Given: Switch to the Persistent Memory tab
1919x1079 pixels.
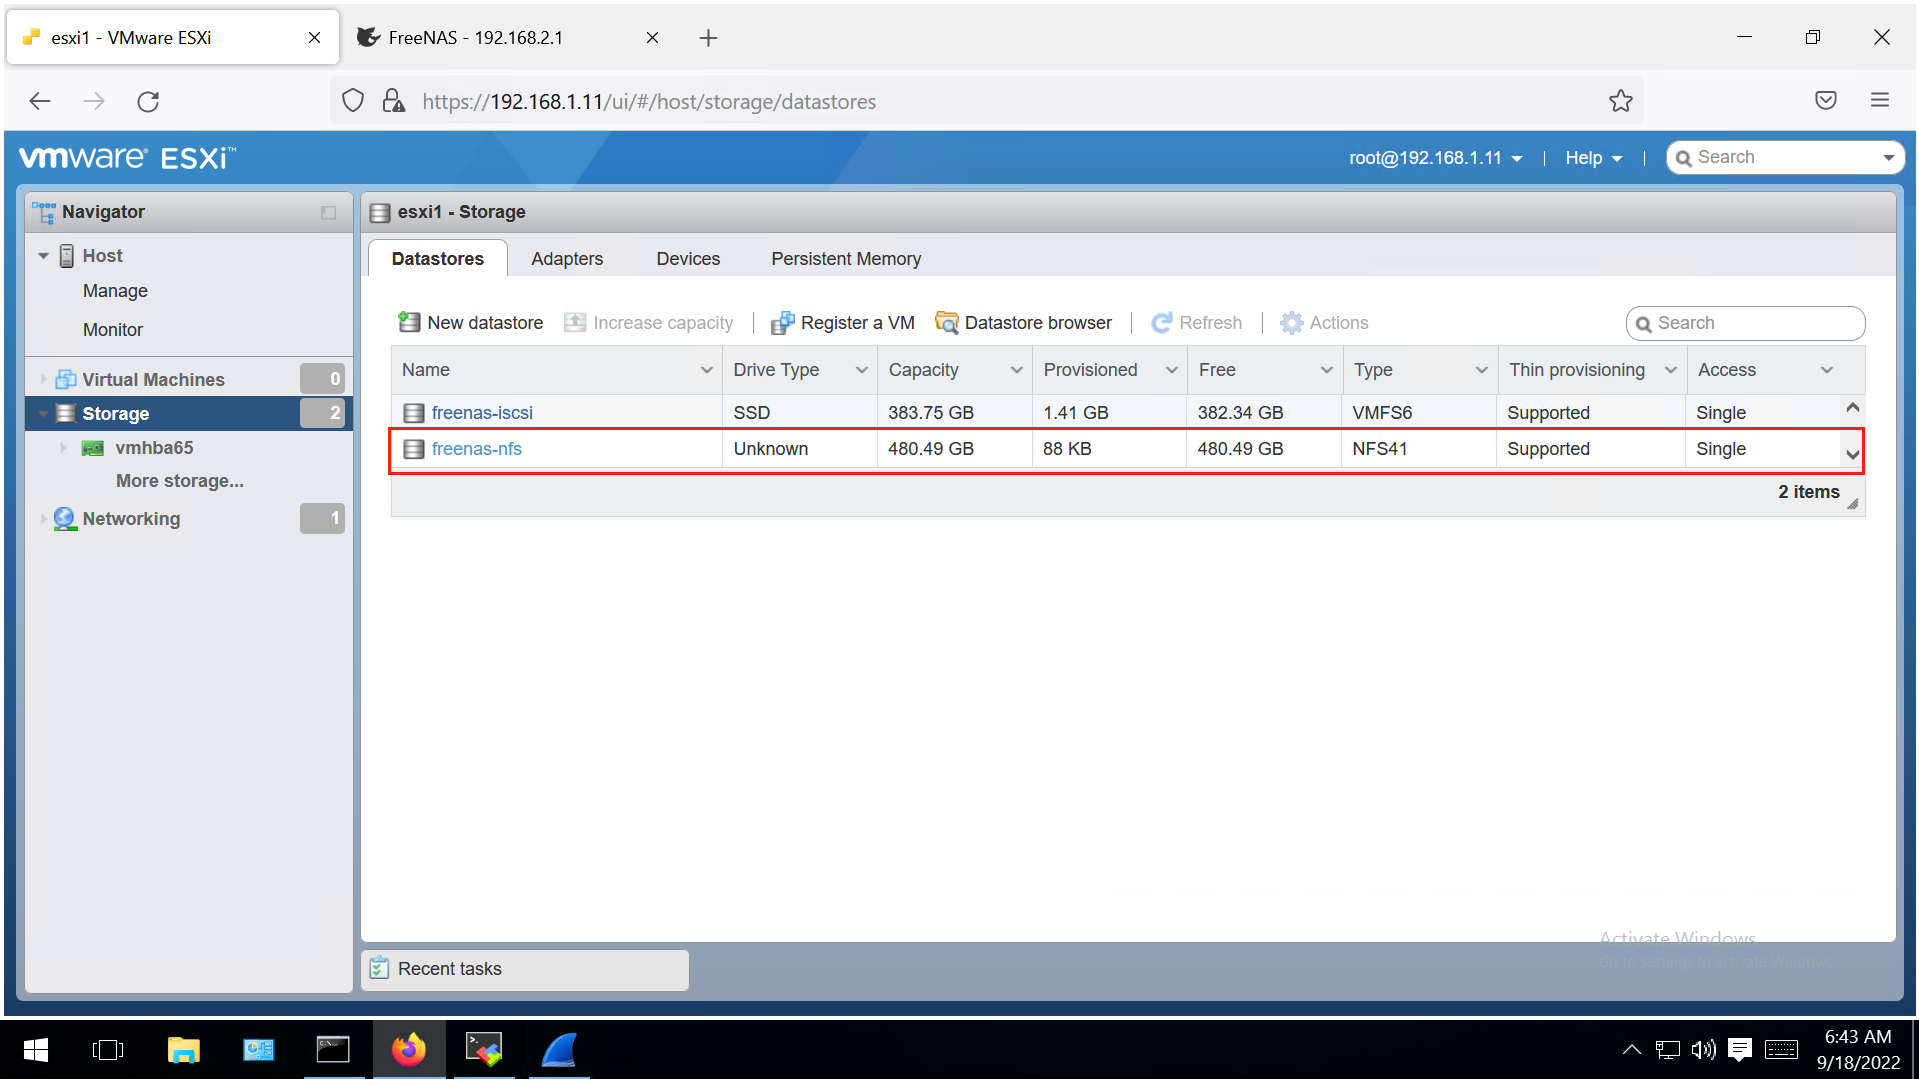Looking at the screenshot, I should [845, 258].
